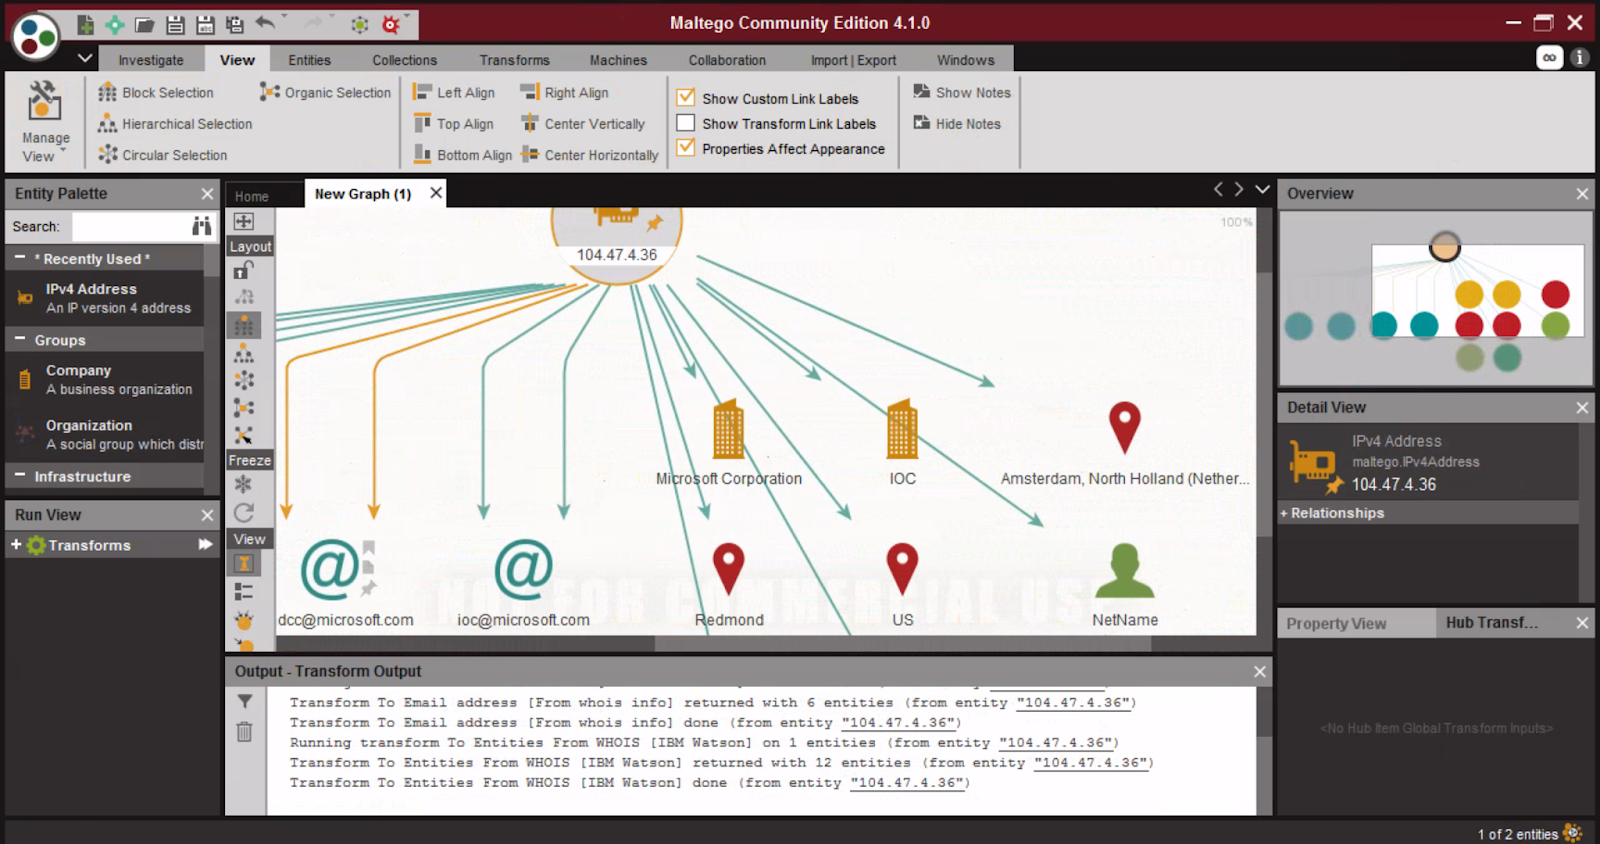
Task: Switch to the Transforms ribbon tab
Action: [x=514, y=60]
